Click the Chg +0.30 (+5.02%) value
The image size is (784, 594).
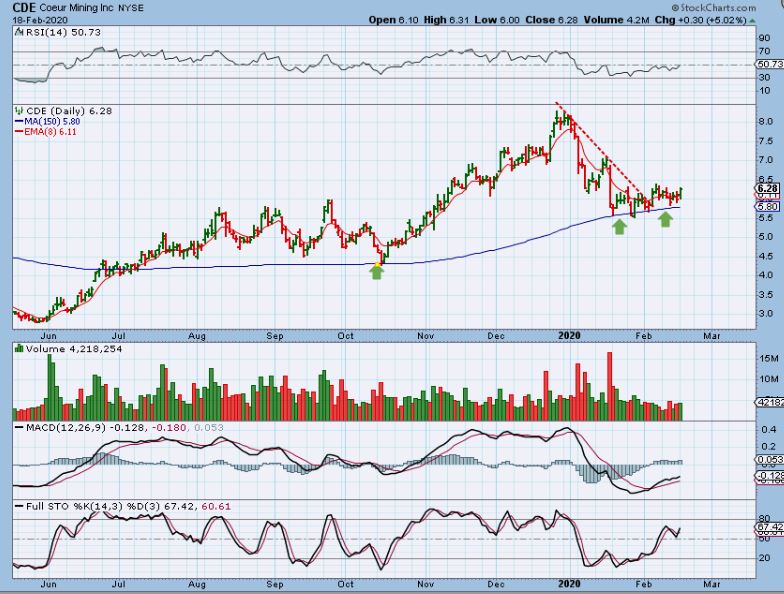[700, 20]
